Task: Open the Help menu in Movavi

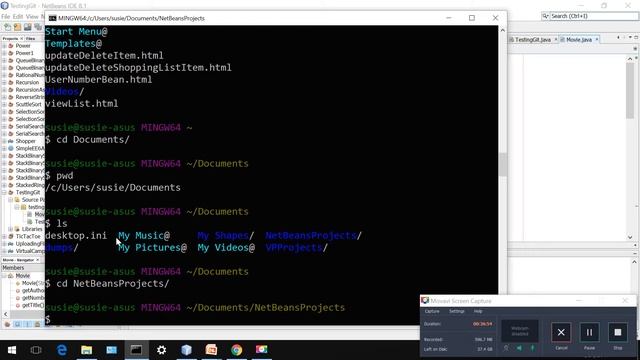Action: point(478,311)
